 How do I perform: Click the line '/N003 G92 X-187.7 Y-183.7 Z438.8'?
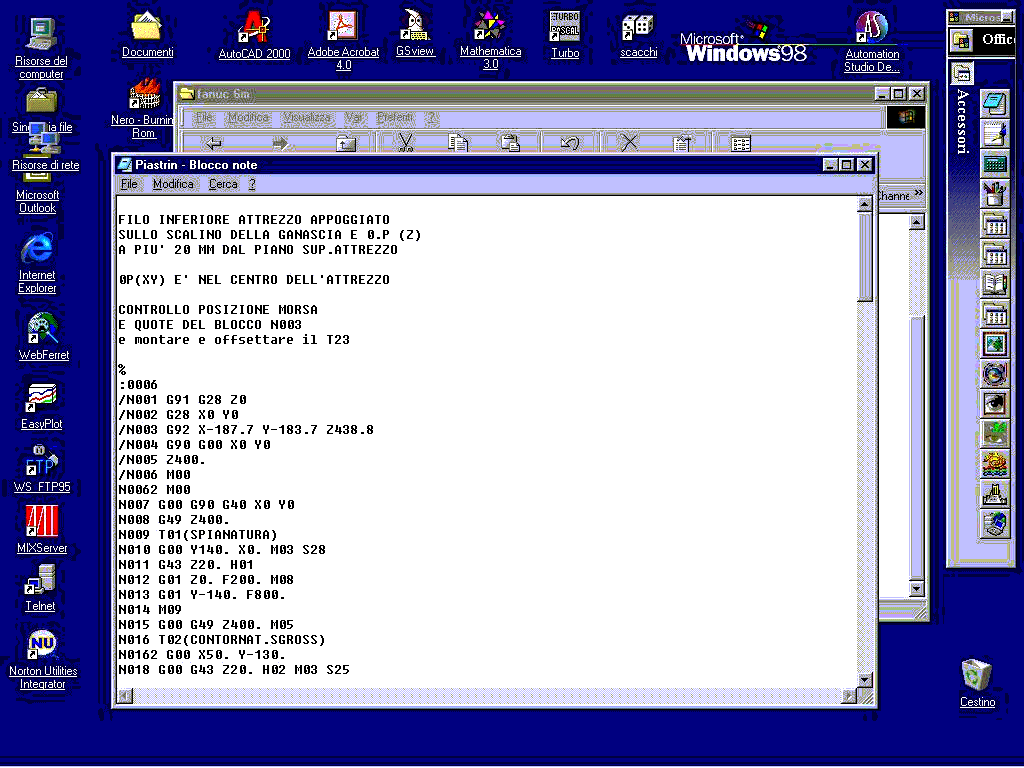click(246, 430)
